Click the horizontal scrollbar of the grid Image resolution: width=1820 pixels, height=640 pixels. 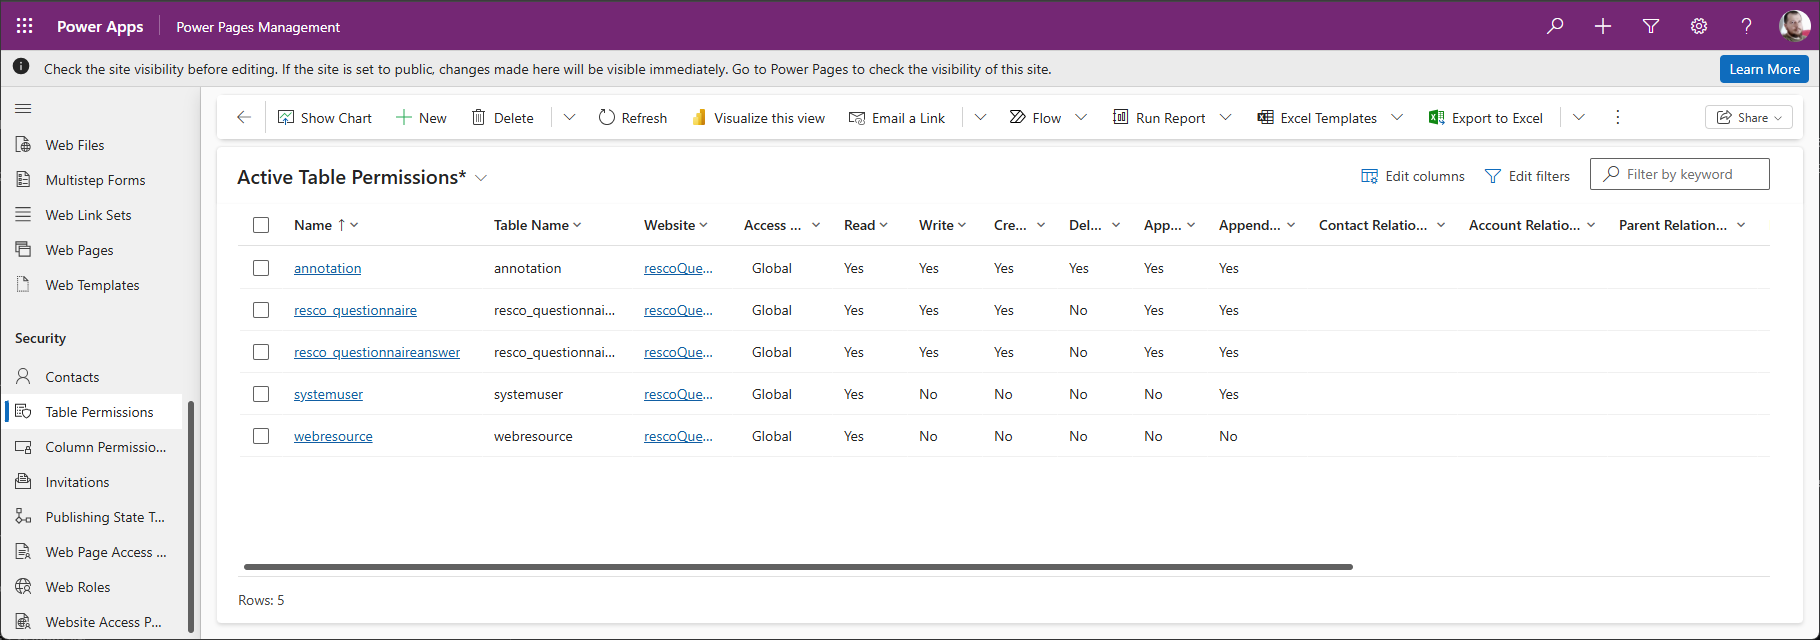click(798, 567)
